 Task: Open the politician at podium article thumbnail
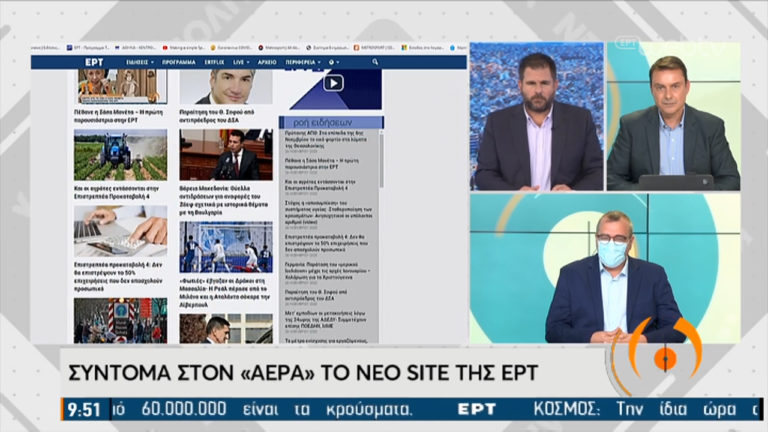click(226, 155)
